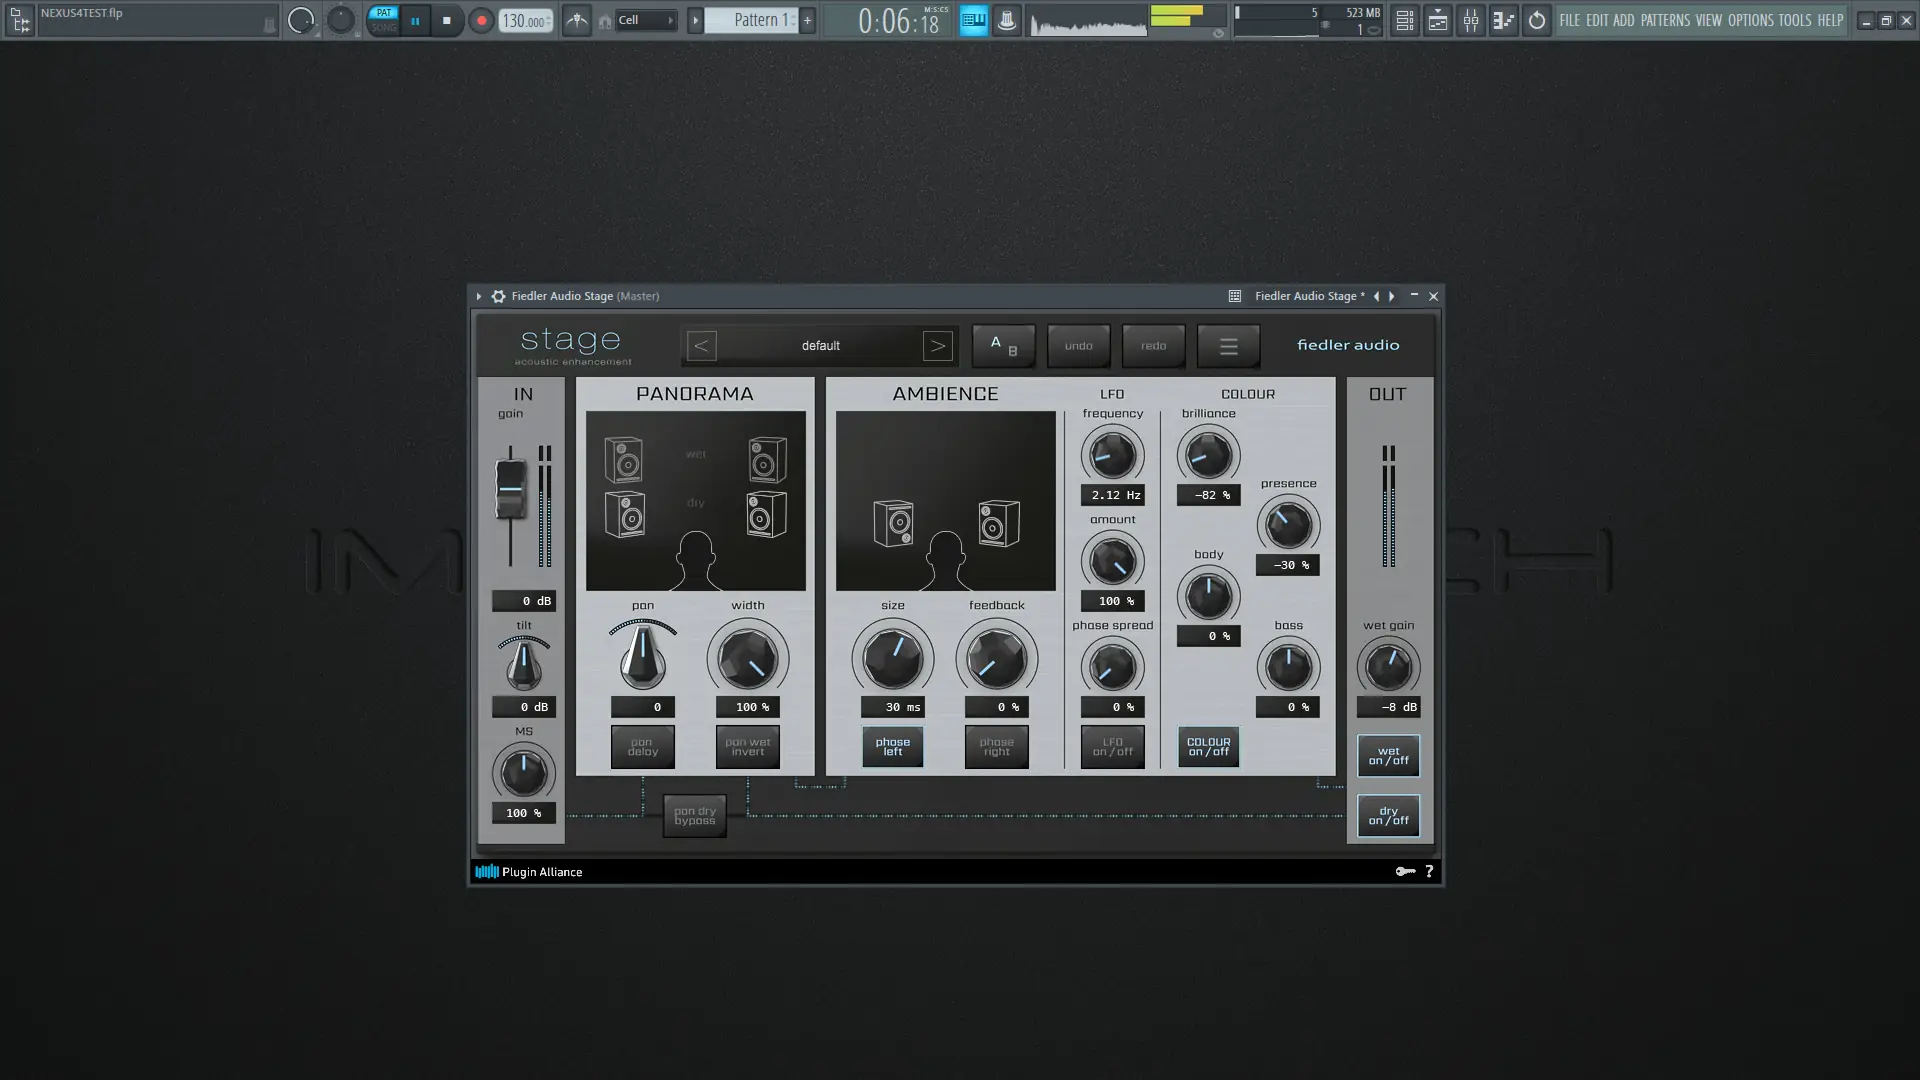The height and width of the screenshot is (1080, 1920).
Task: Toggle COLOUR on/off switch
Action: (1208, 747)
